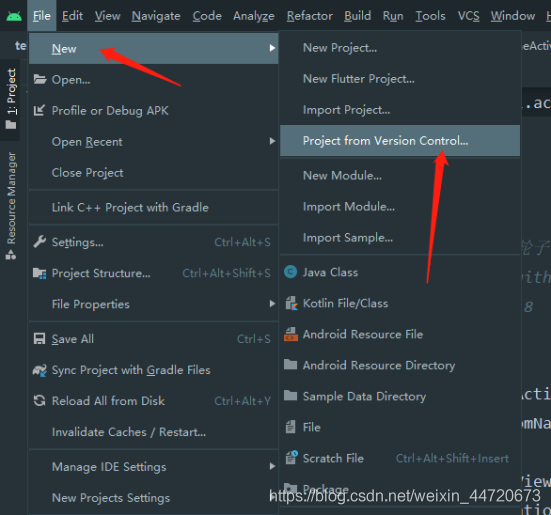Select Import Module... entry
Screen dimensions: 551x515
tap(400, 206)
